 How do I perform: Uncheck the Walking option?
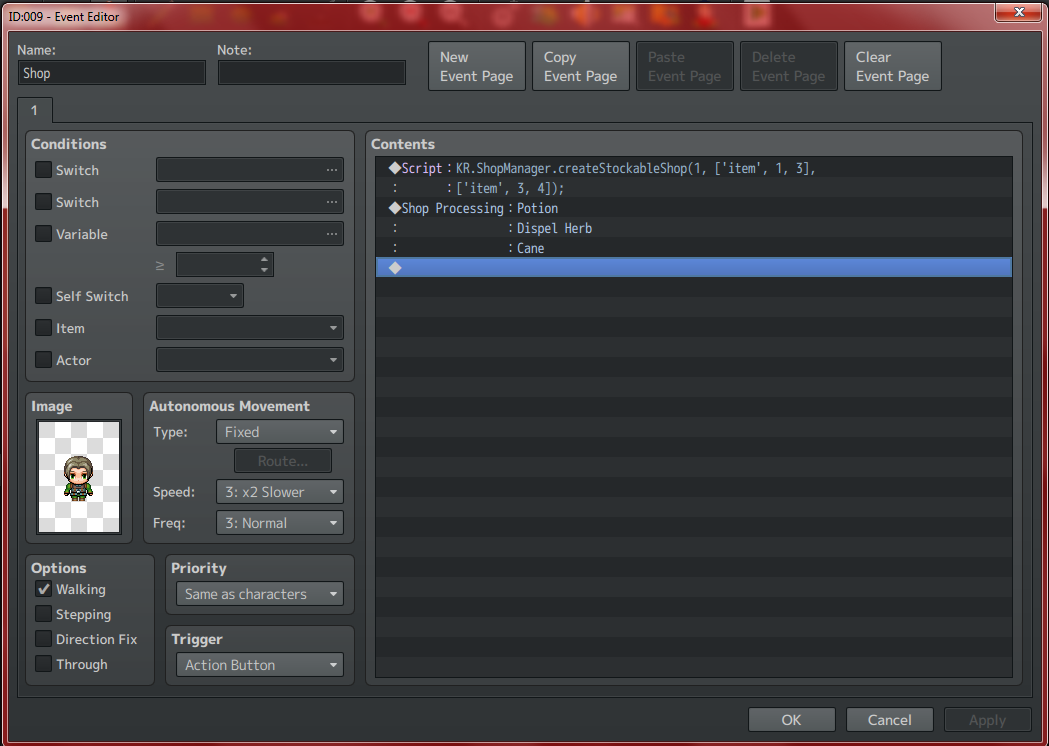(x=43, y=589)
